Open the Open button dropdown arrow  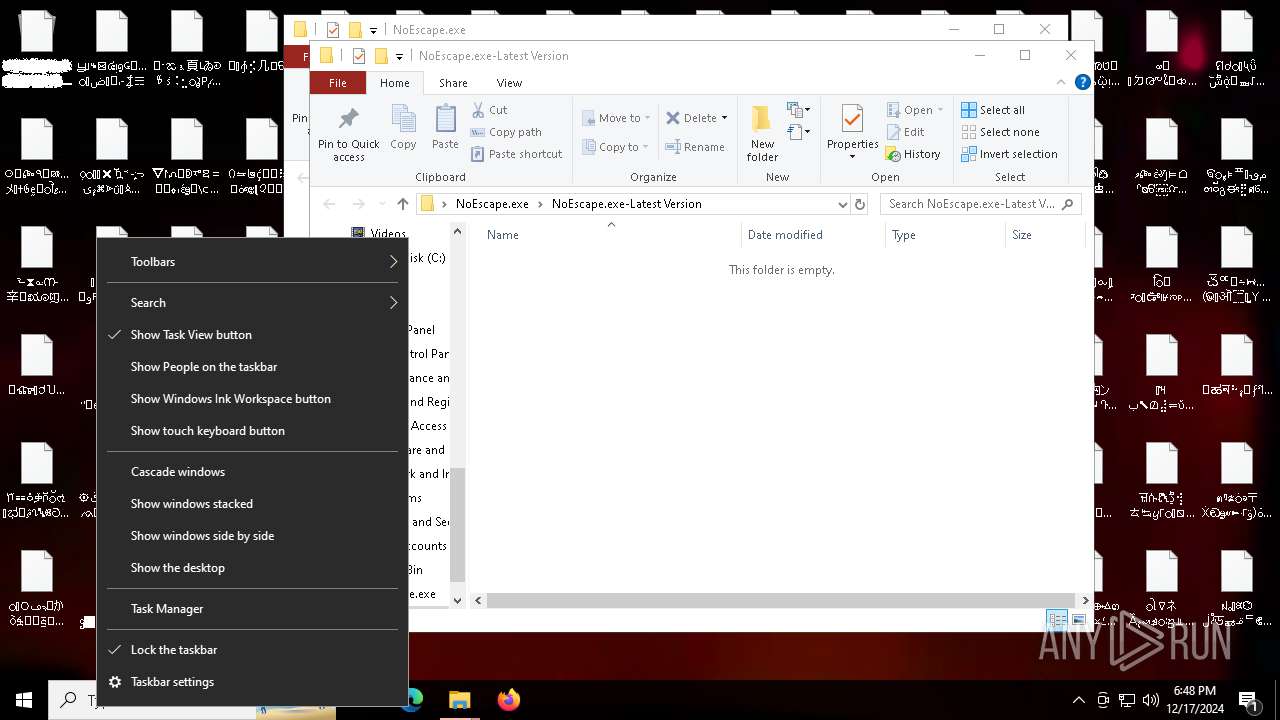click(x=940, y=110)
